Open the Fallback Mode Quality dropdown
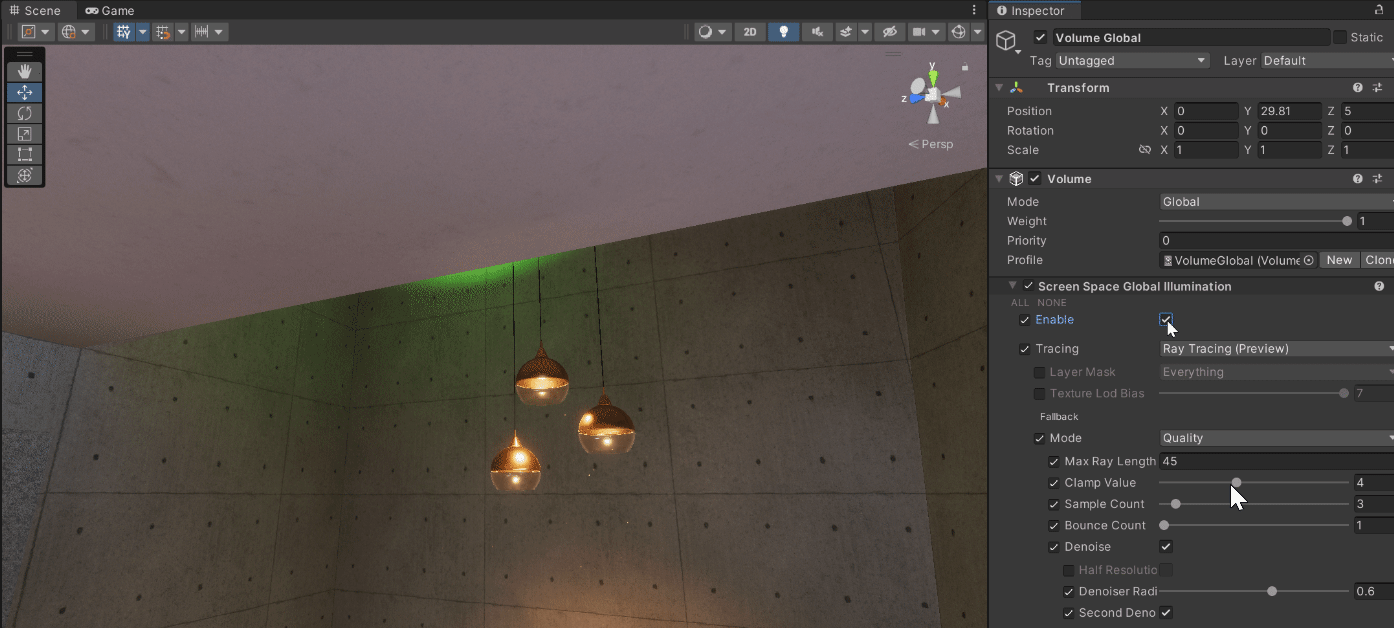Viewport: 1394px width, 628px height. pyautogui.click(x=1276, y=438)
